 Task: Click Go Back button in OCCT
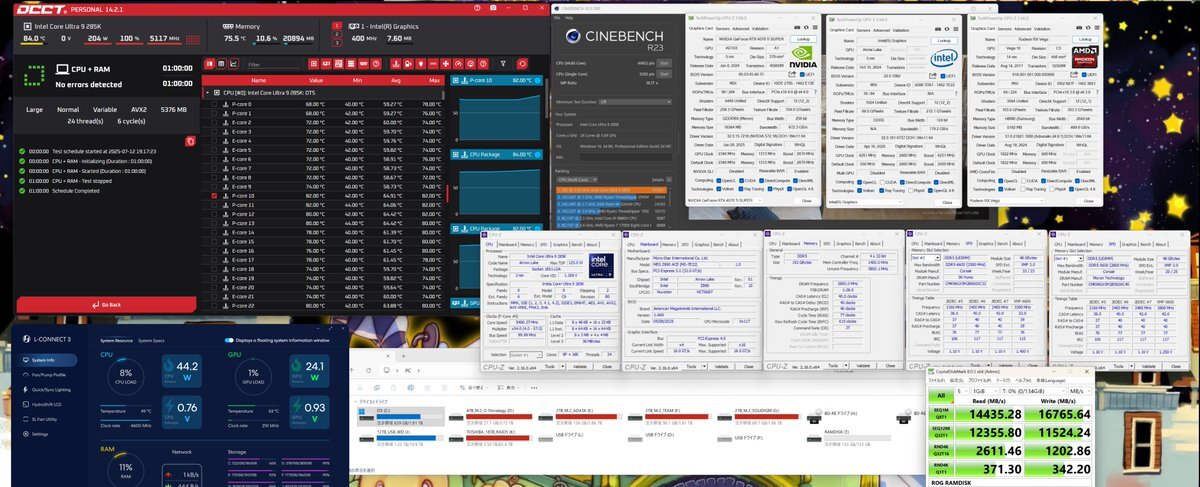[107, 304]
